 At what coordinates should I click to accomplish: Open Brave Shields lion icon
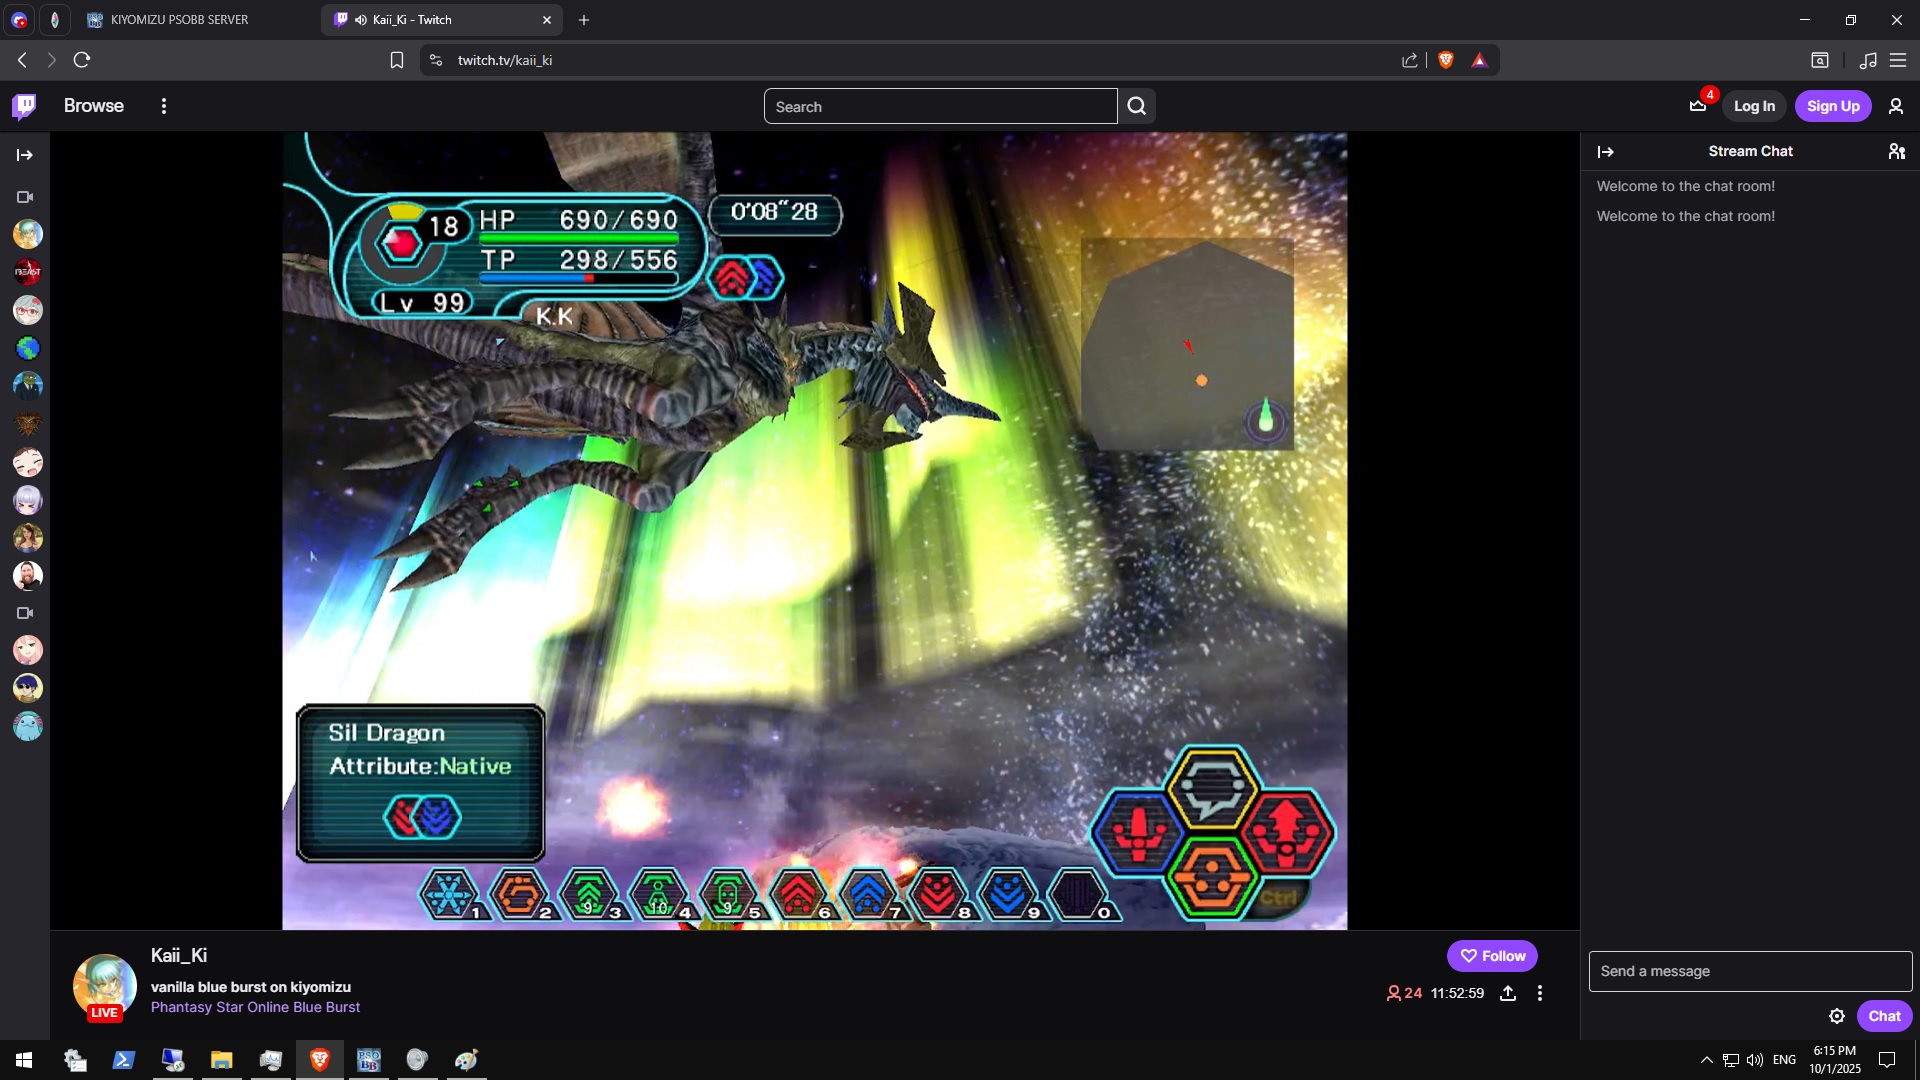coord(1445,60)
